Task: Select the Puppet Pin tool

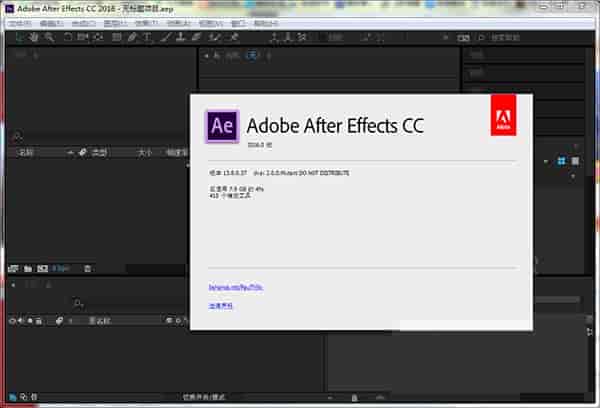Action: tap(233, 37)
